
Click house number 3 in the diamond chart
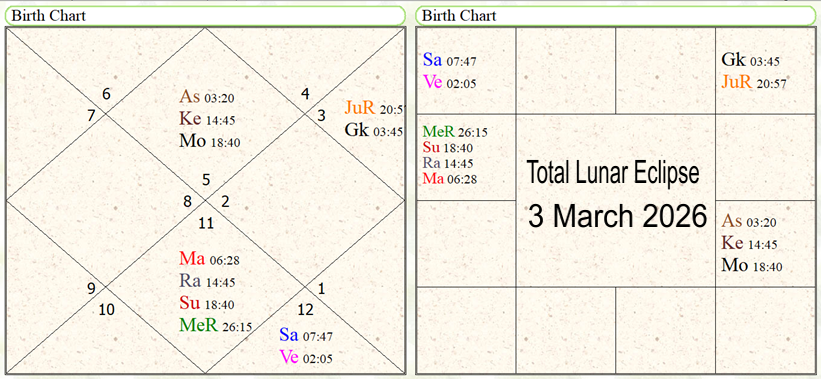tap(320, 115)
